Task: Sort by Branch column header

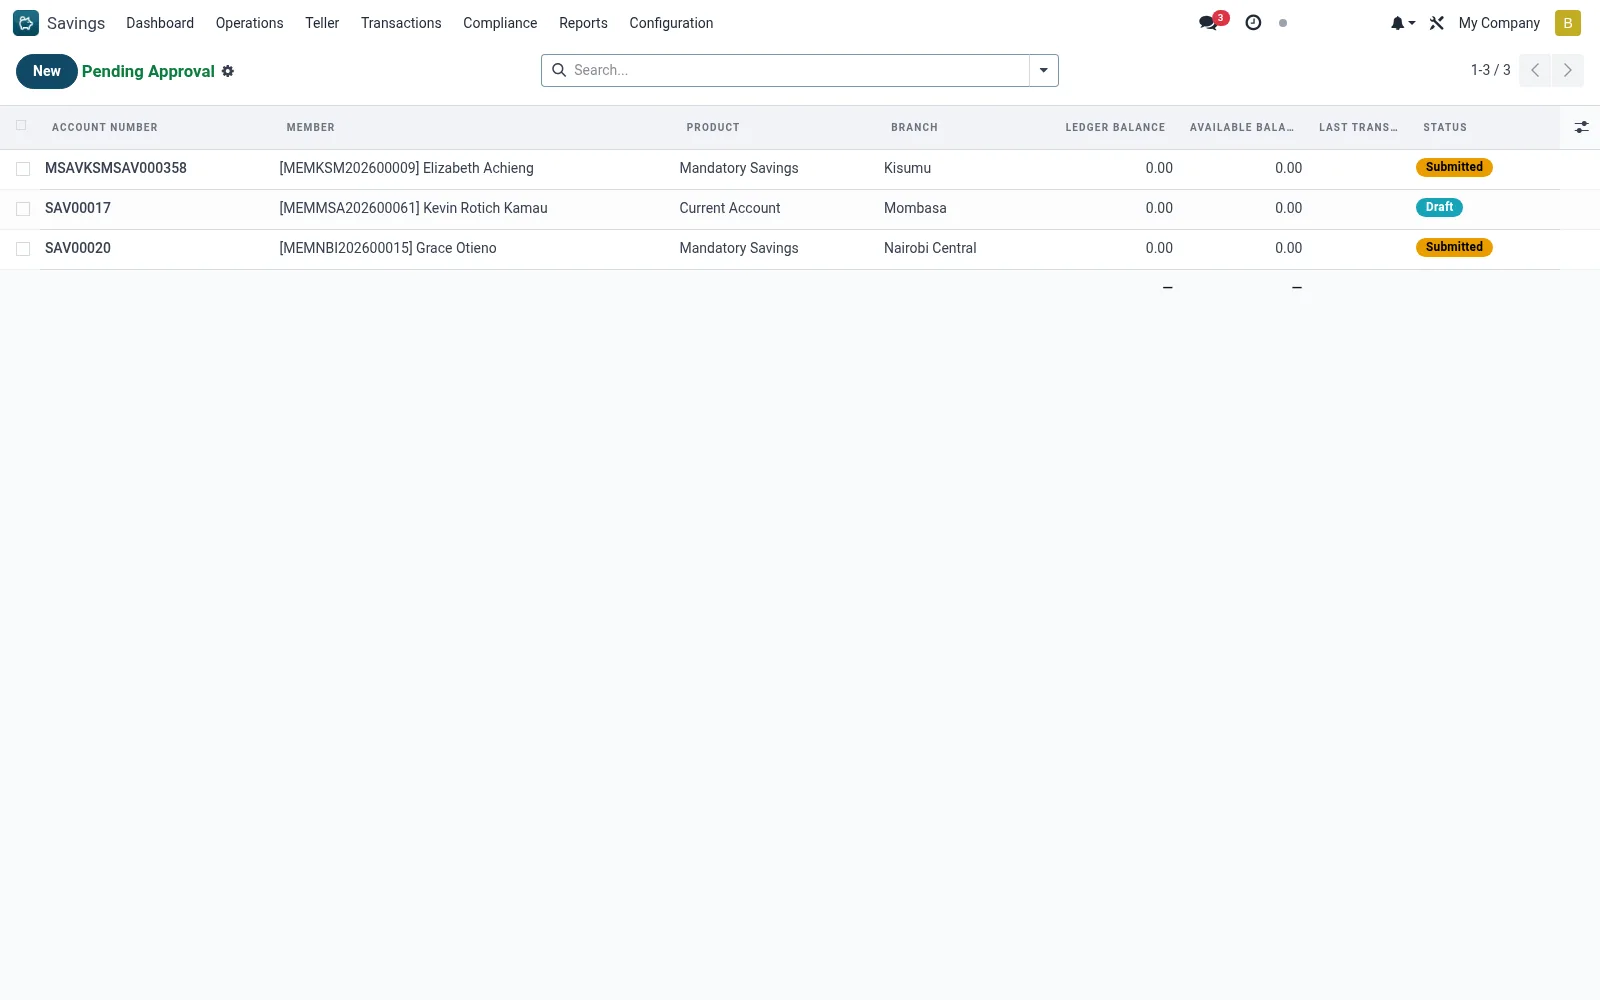Action: pyautogui.click(x=915, y=127)
